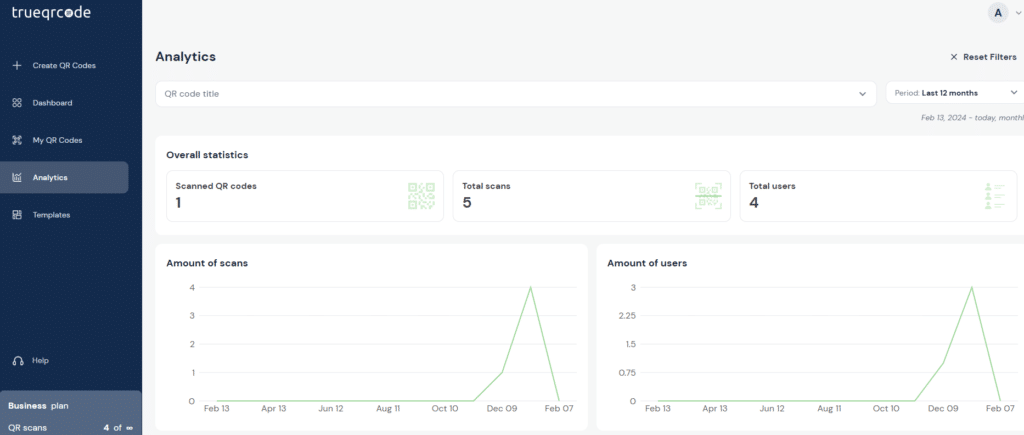Screen dimensions: 1024x435
Task: Click the Amount of scans chart title
Action: click(x=207, y=263)
